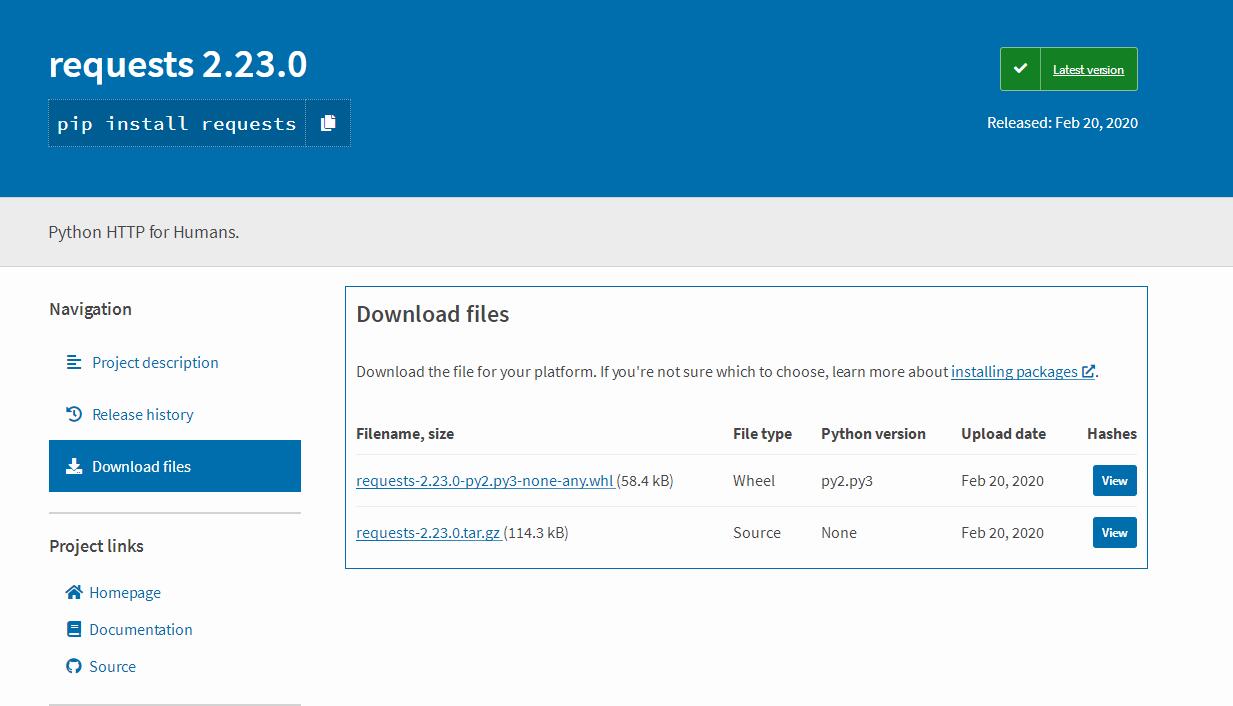
Task: Click the requests 2.23.0 title
Action: coord(178,64)
